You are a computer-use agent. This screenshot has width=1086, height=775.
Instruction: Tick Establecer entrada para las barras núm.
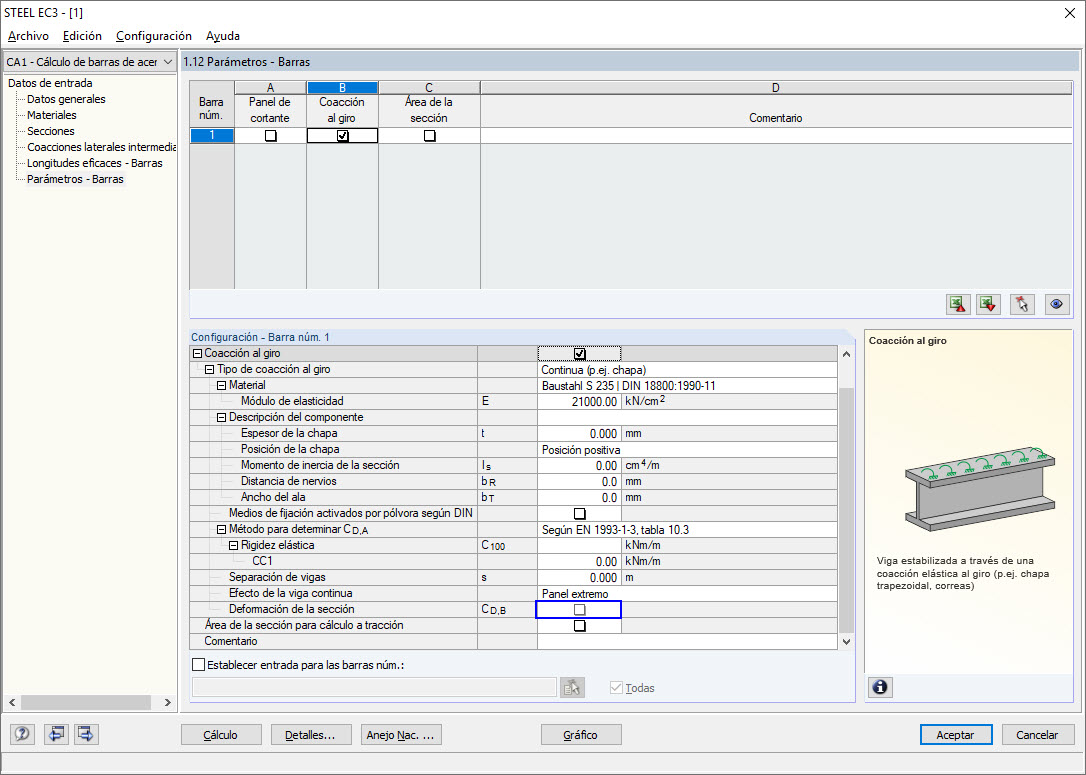click(199, 665)
